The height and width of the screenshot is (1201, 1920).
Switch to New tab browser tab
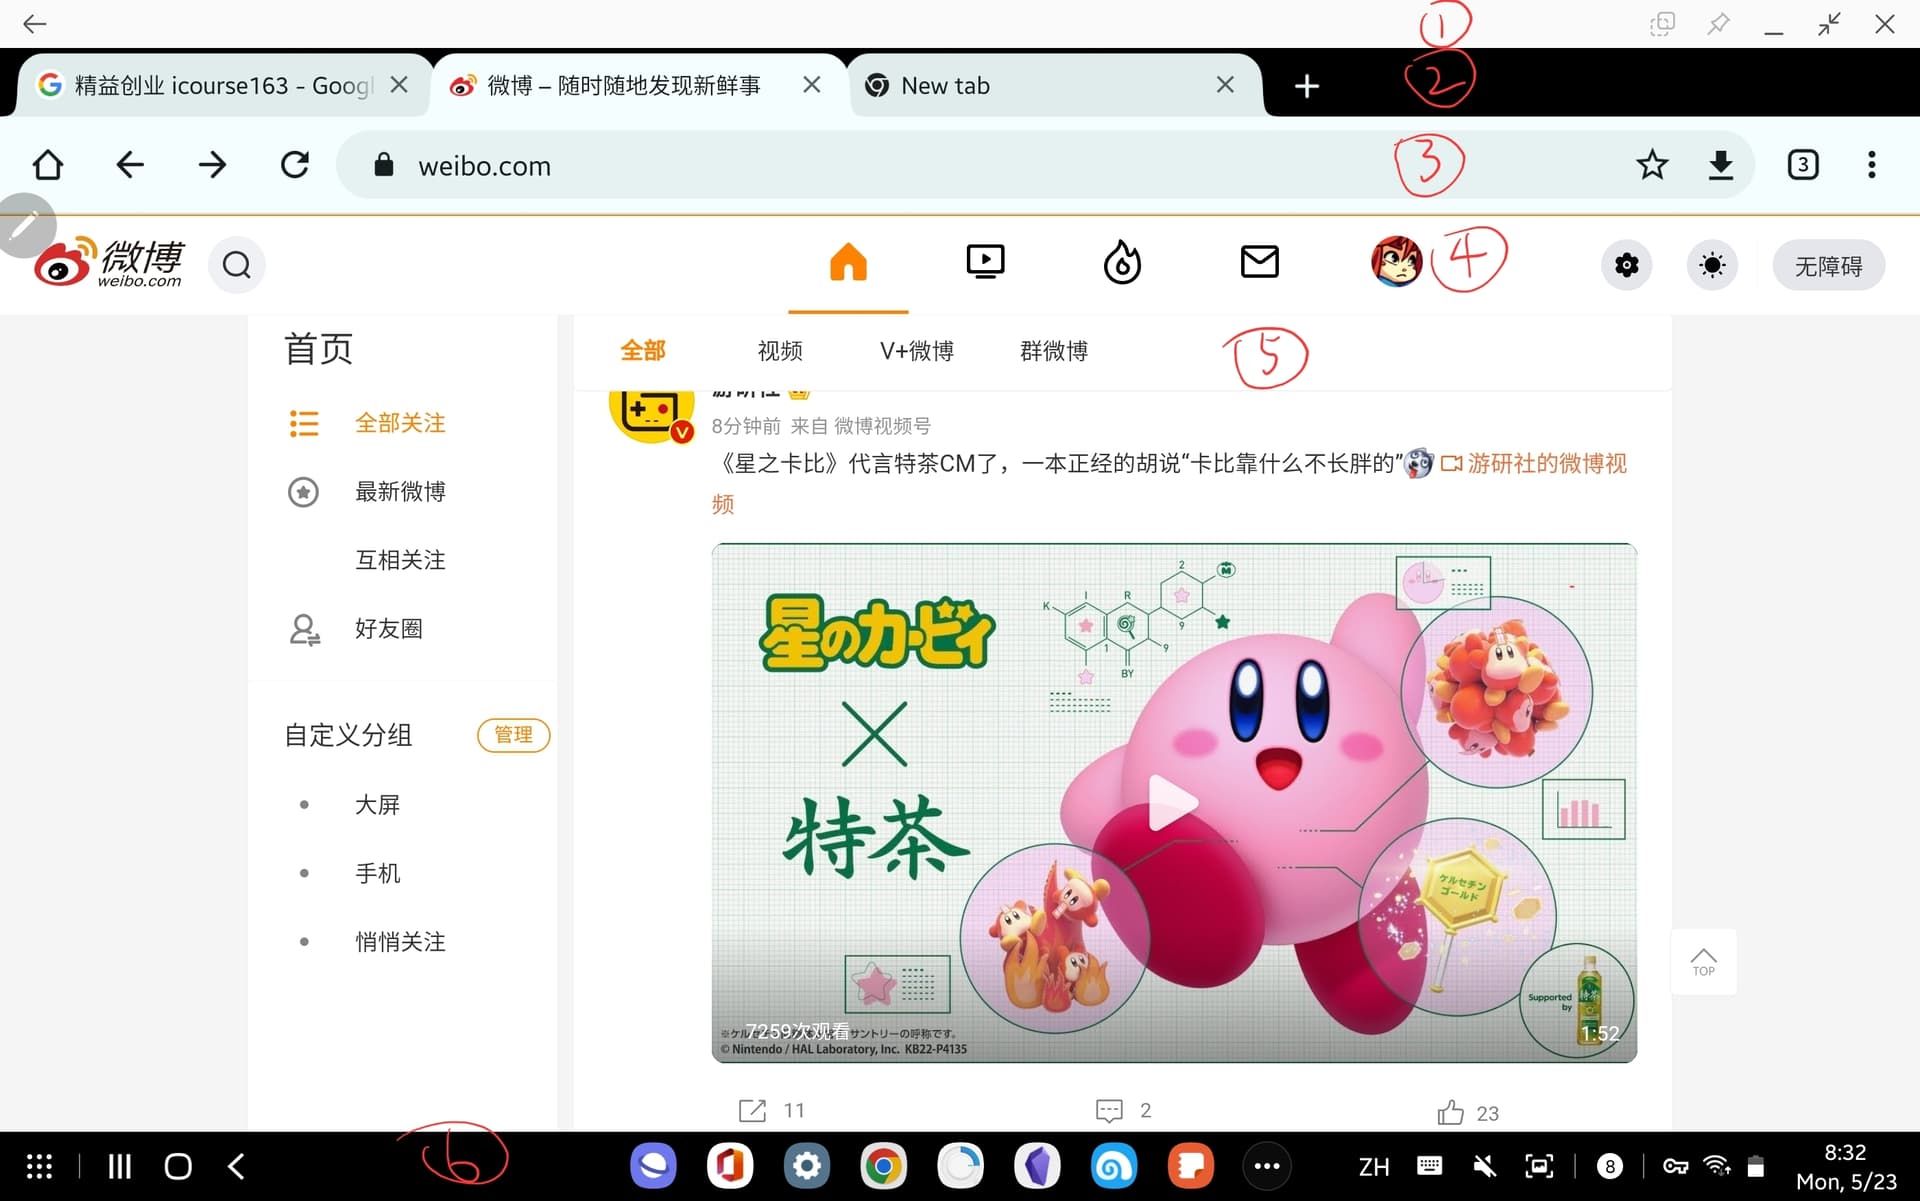945,86
